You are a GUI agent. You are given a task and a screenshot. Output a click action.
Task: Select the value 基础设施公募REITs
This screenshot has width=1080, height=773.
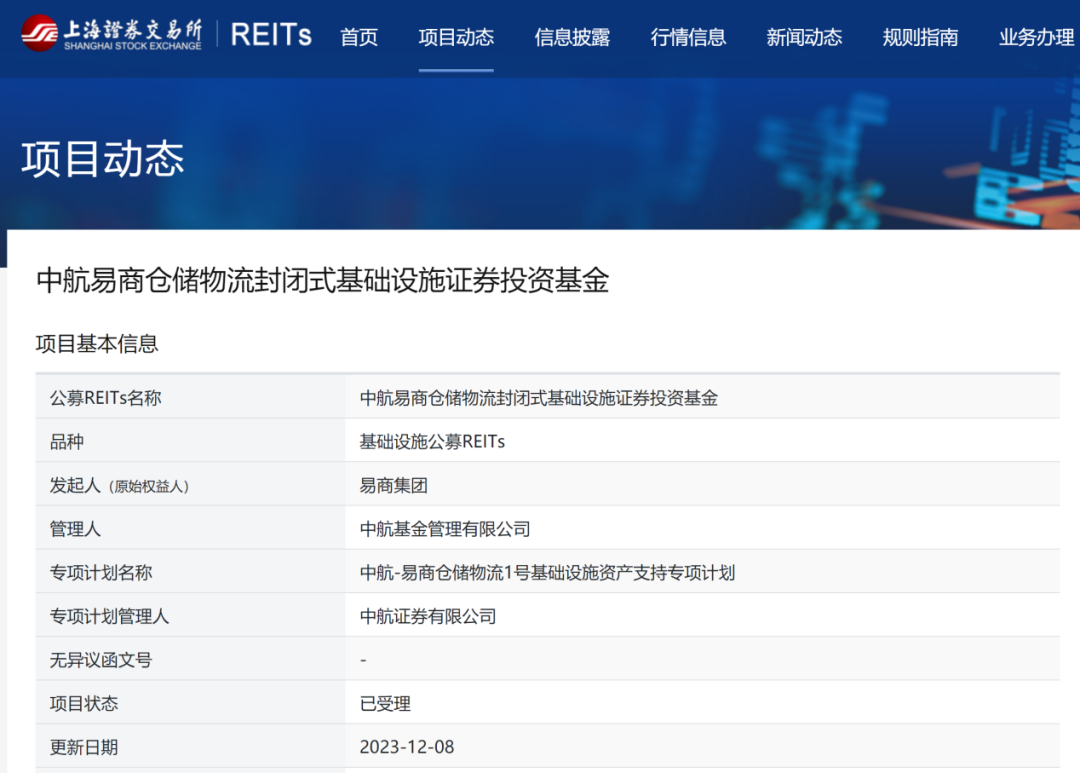click(x=432, y=442)
